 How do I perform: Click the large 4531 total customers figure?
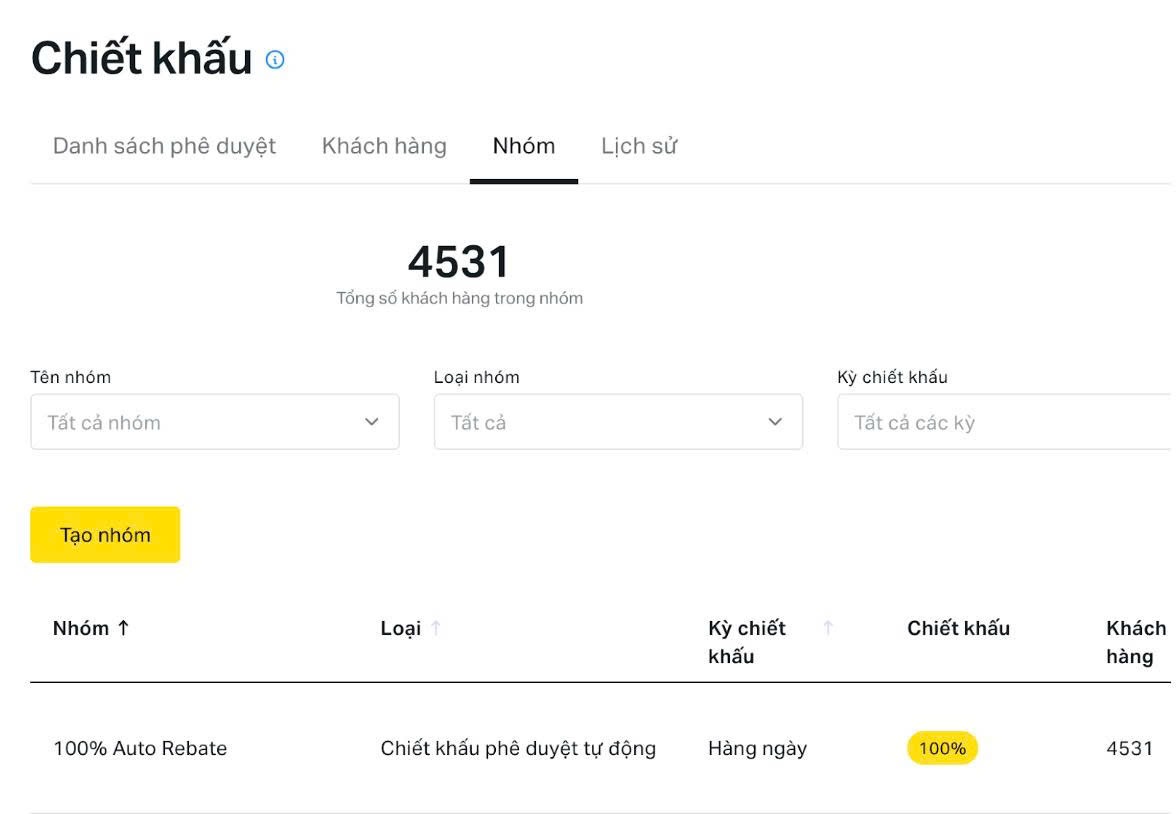[459, 262]
